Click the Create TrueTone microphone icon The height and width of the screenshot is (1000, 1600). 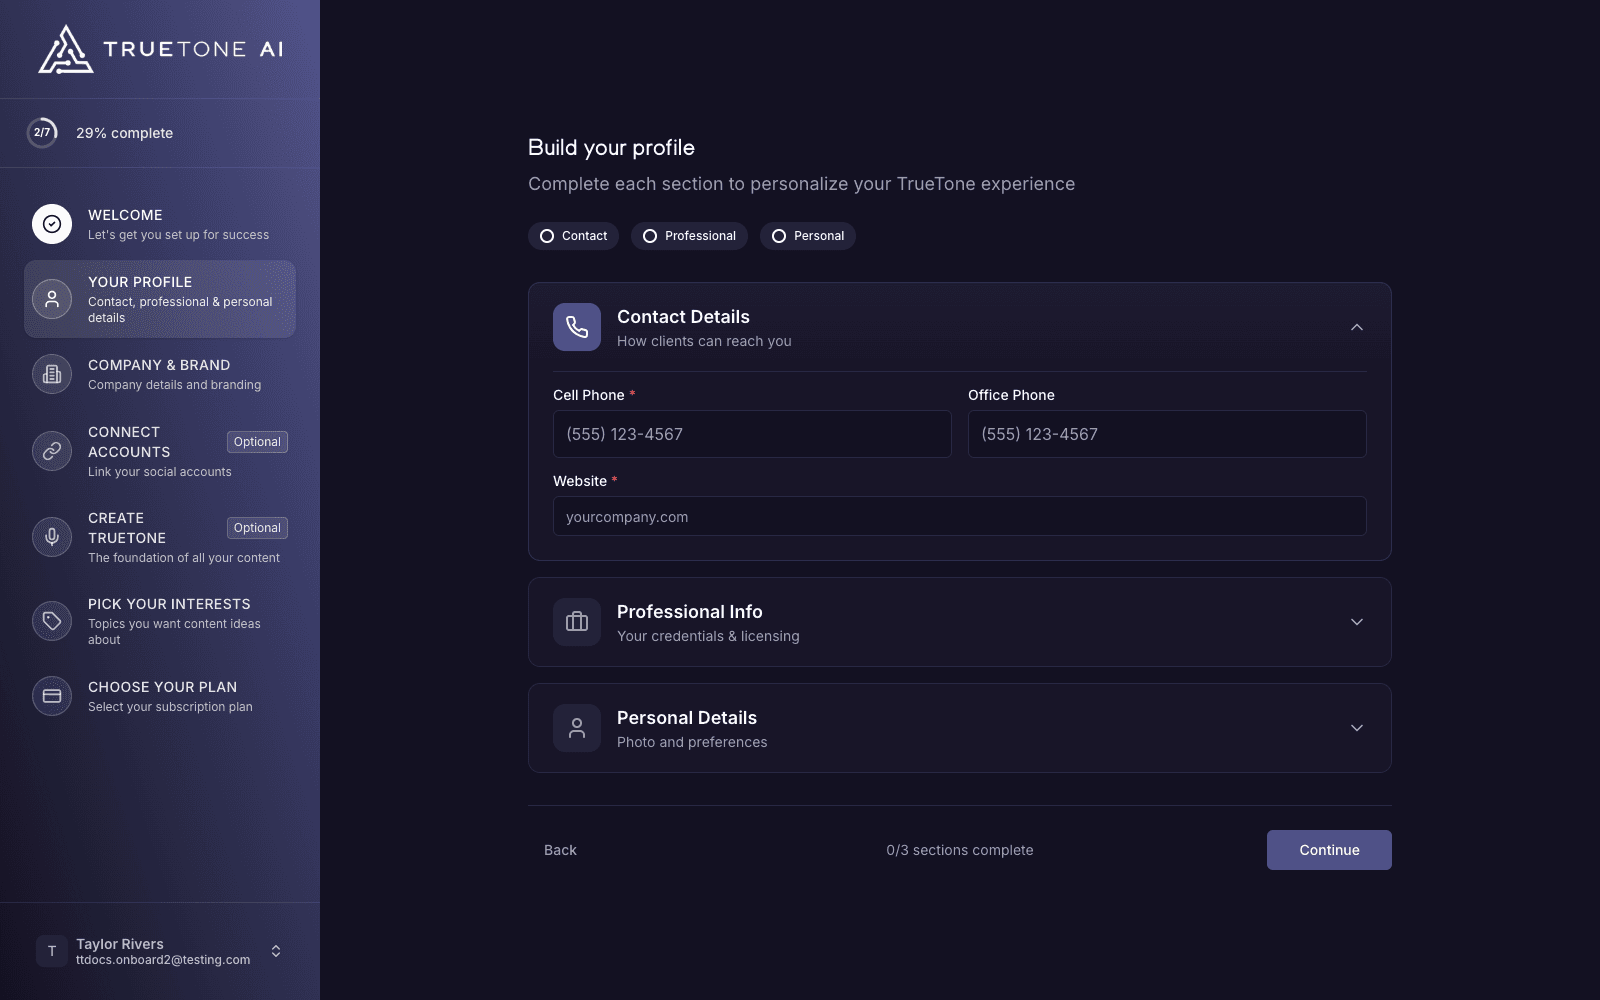pyautogui.click(x=52, y=537)
